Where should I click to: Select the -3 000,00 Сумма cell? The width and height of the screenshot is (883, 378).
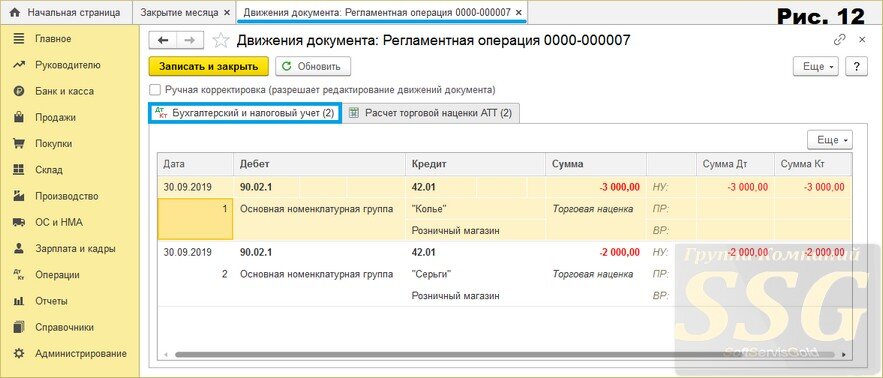pyautogui.click(x=596, y=187)
